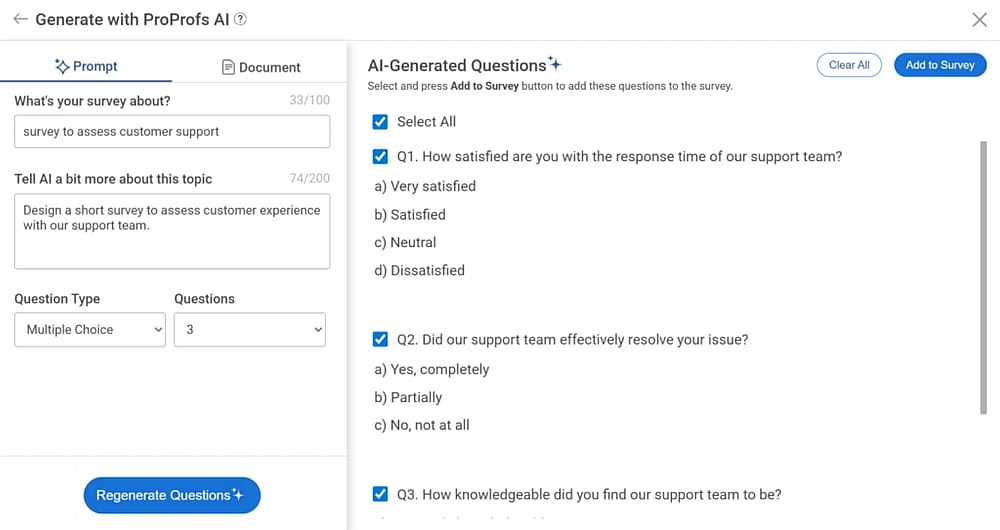
Task: Uncheck question Q2 about resolving your issue
Action: point(380,339)
